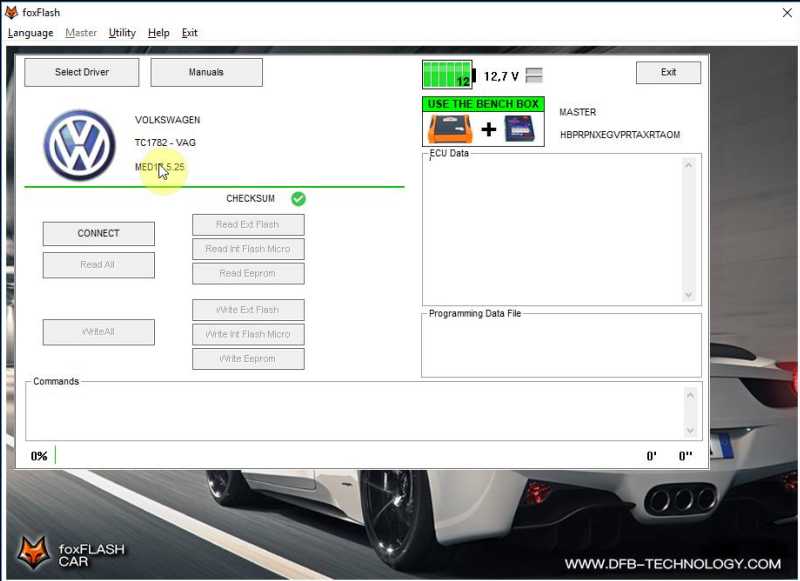The height and width of the screenshot is (581, 800).
Task: Click inside the Programming Data File field
Action: pos(560,347)
